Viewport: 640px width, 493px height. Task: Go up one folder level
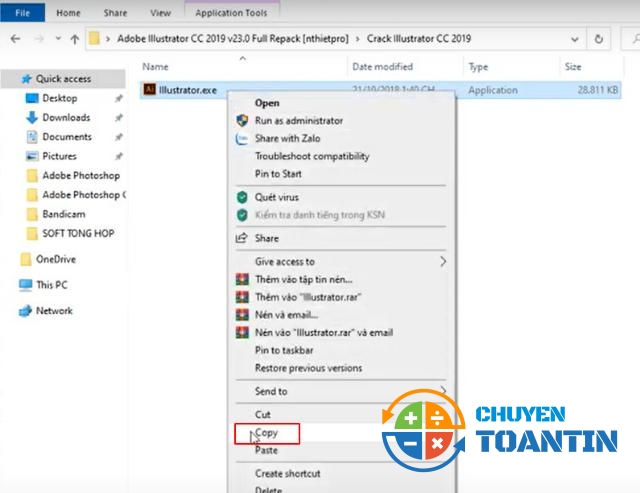tap(75, 39)
